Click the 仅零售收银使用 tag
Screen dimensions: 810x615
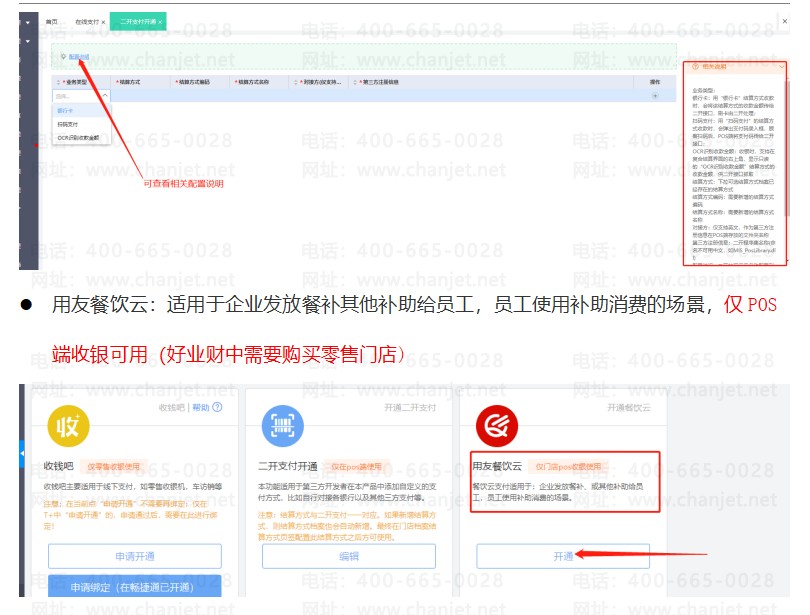(x=114, y=466)
